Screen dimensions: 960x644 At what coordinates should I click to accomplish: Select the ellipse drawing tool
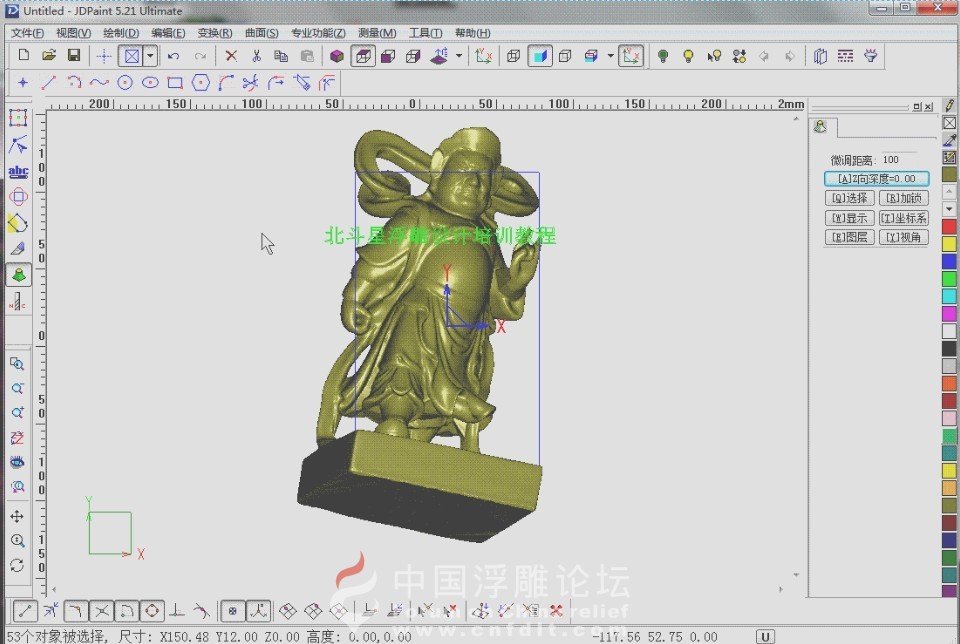click(150, 83)
